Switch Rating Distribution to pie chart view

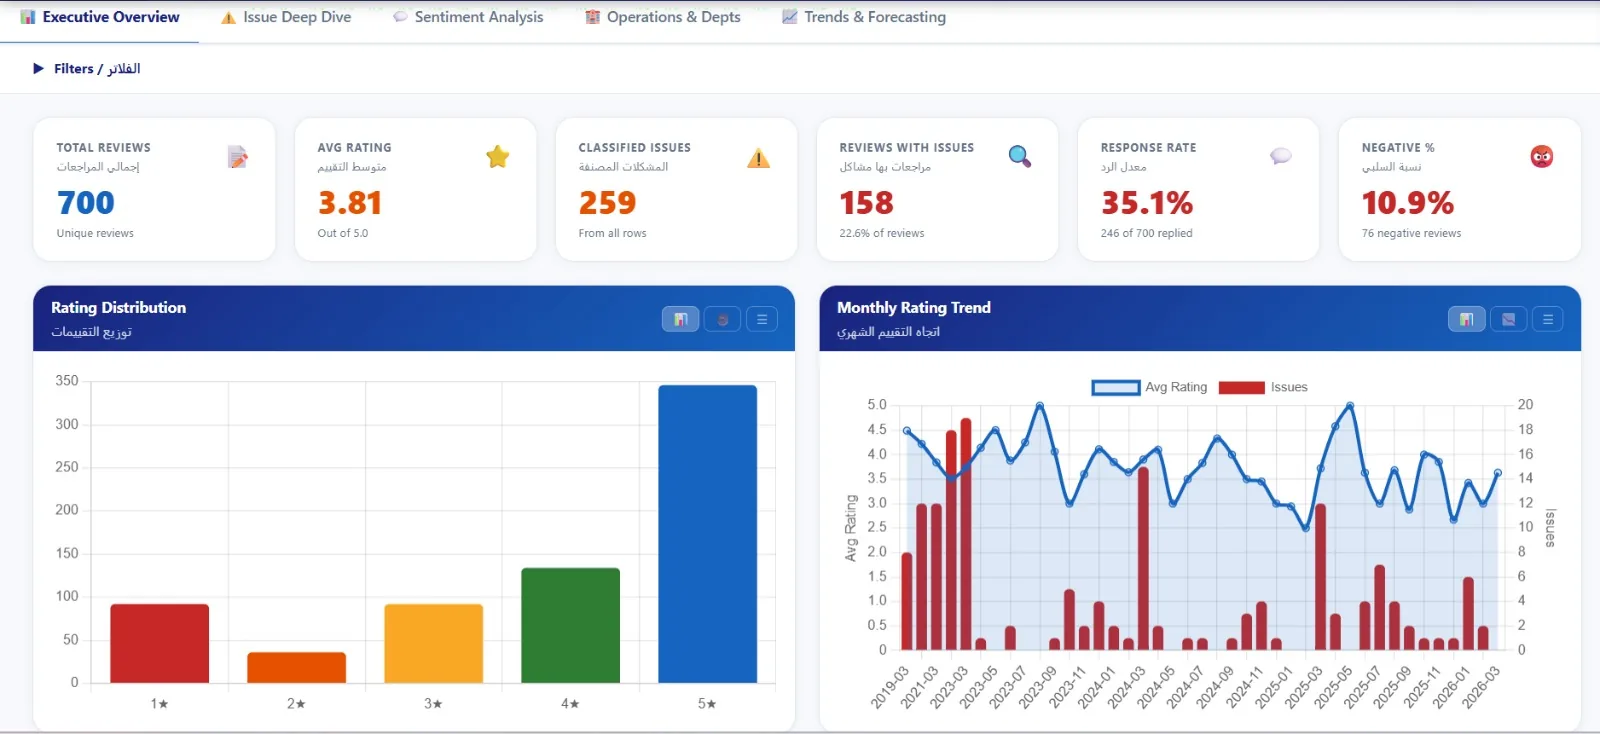722,319
